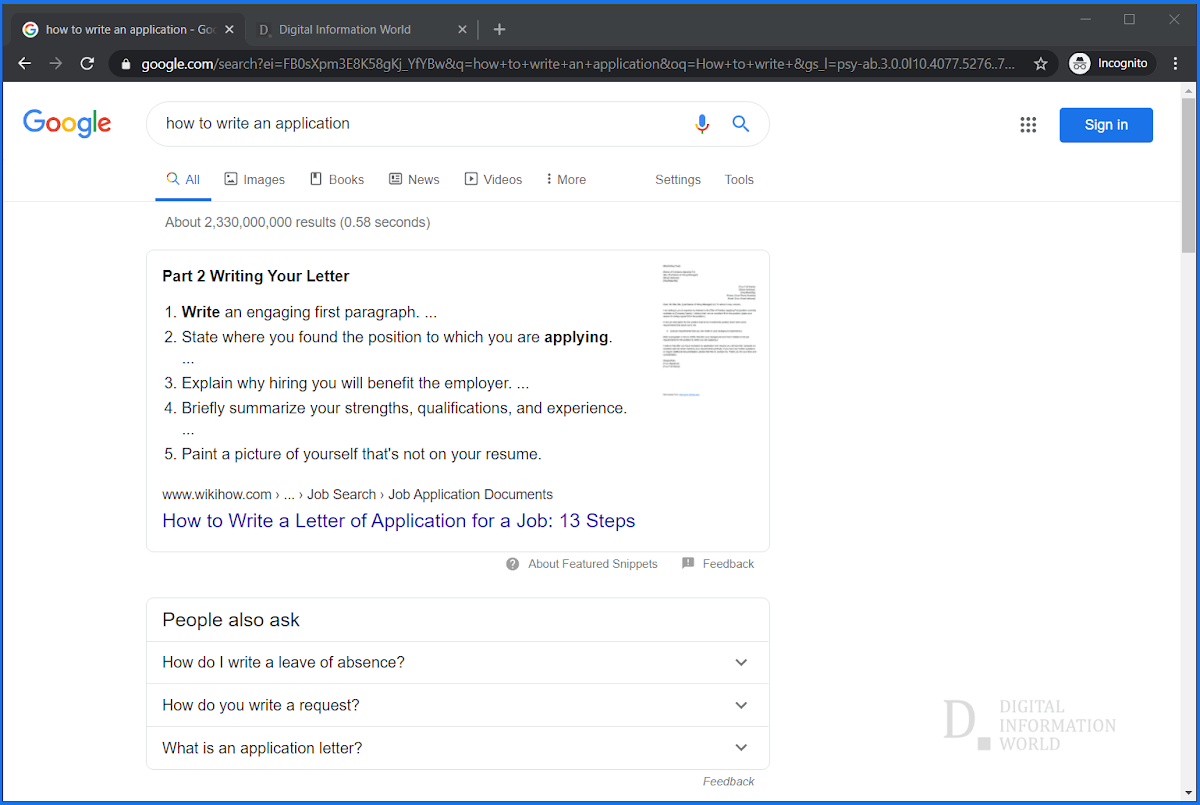The image size is (1200, 805).
Task: Open About Featured Snippets link
Action: tap(593, 564)
